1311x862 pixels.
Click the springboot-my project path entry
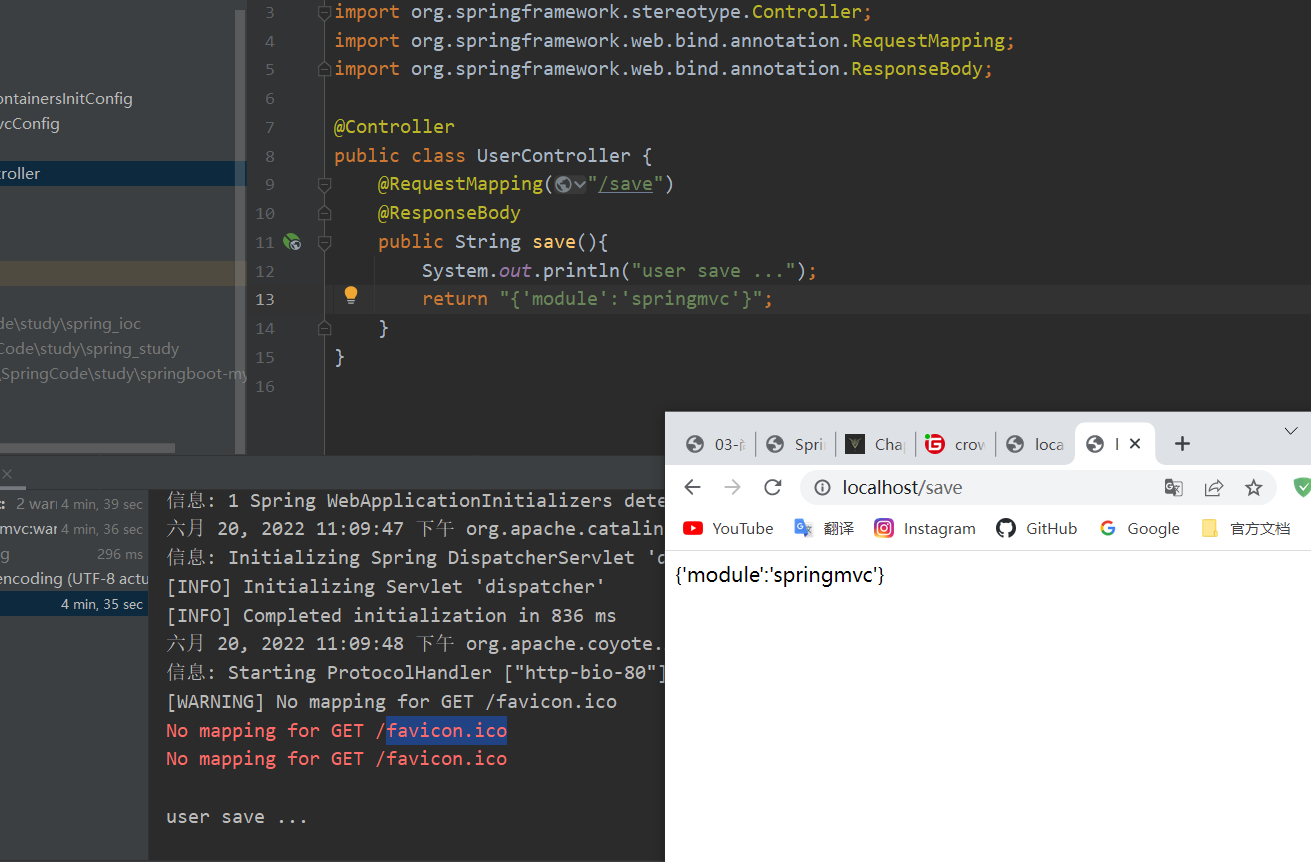[122, 373]
